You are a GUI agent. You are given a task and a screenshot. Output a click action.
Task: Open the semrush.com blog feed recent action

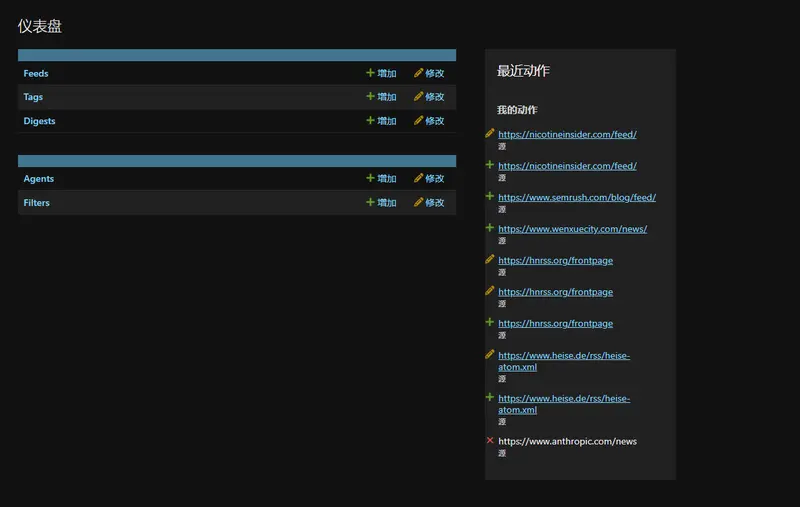coord(576,198)
